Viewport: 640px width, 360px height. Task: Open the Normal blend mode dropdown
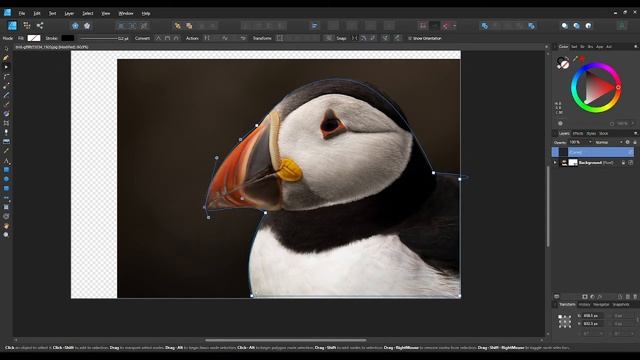(x=609, y=142)
